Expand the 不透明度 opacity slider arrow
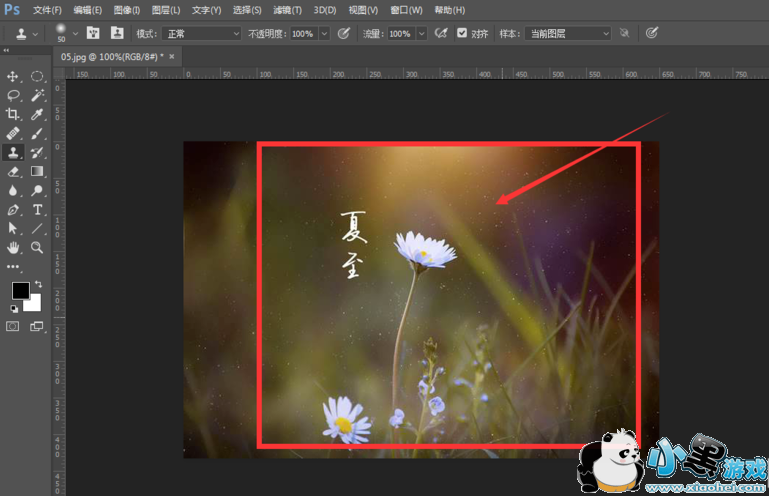 324,33
